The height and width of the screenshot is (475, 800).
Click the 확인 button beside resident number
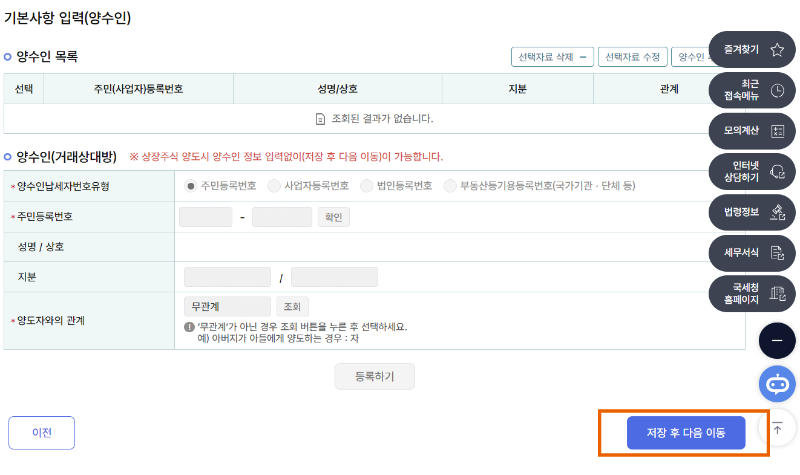click(334, 217)
